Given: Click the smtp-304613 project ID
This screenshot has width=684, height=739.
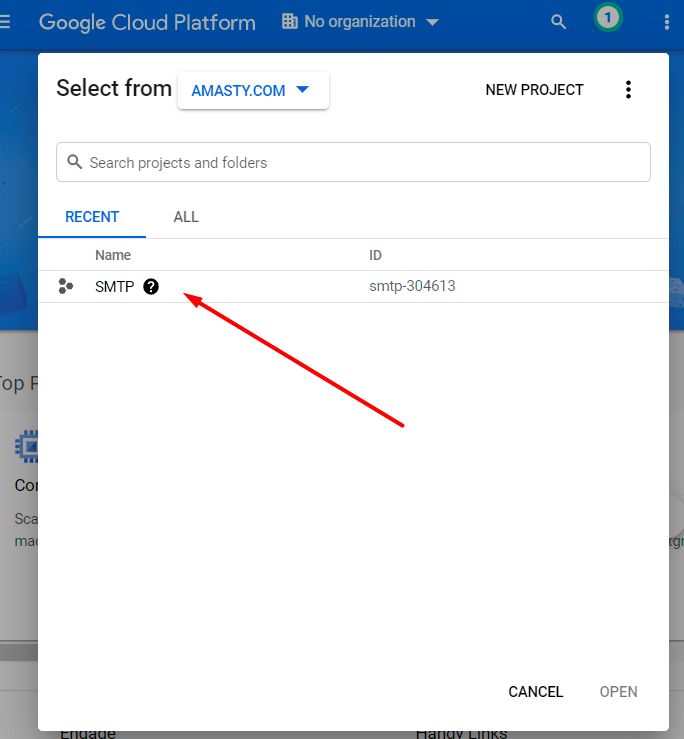Looking at the screenshot, I should [x=412, y=287].
